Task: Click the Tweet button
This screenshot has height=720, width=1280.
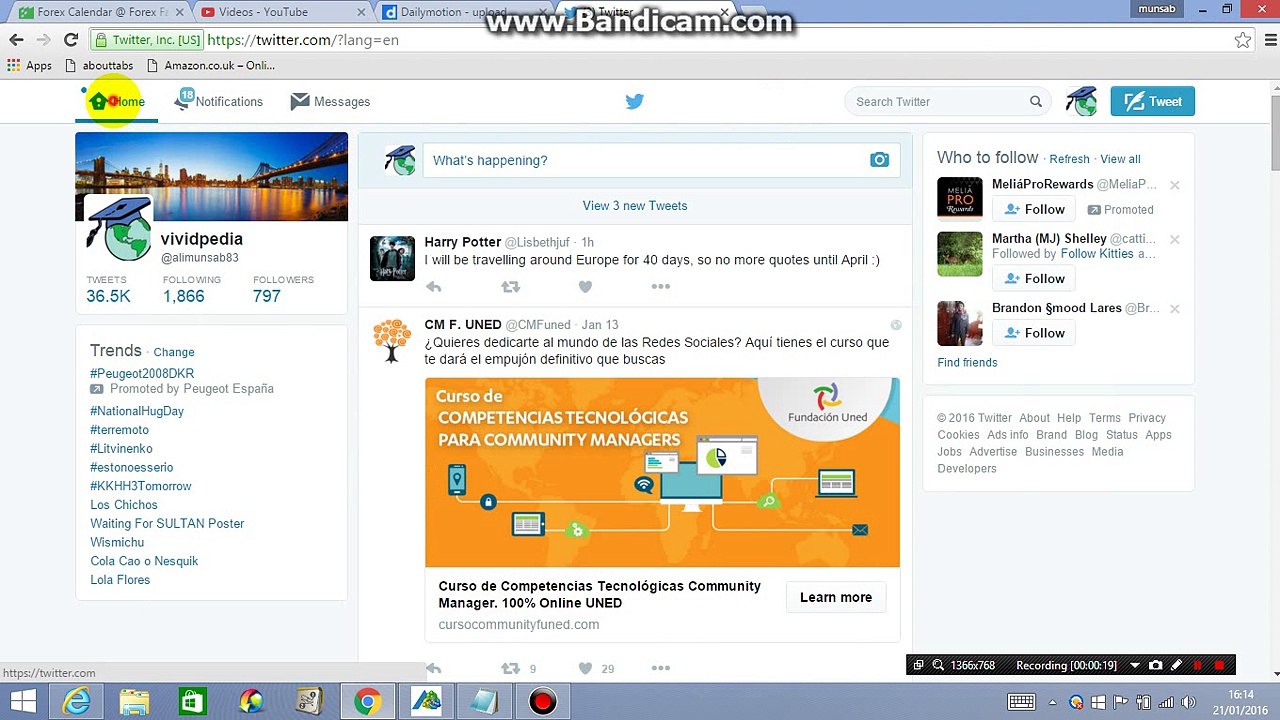Action: pos(1152,101)
